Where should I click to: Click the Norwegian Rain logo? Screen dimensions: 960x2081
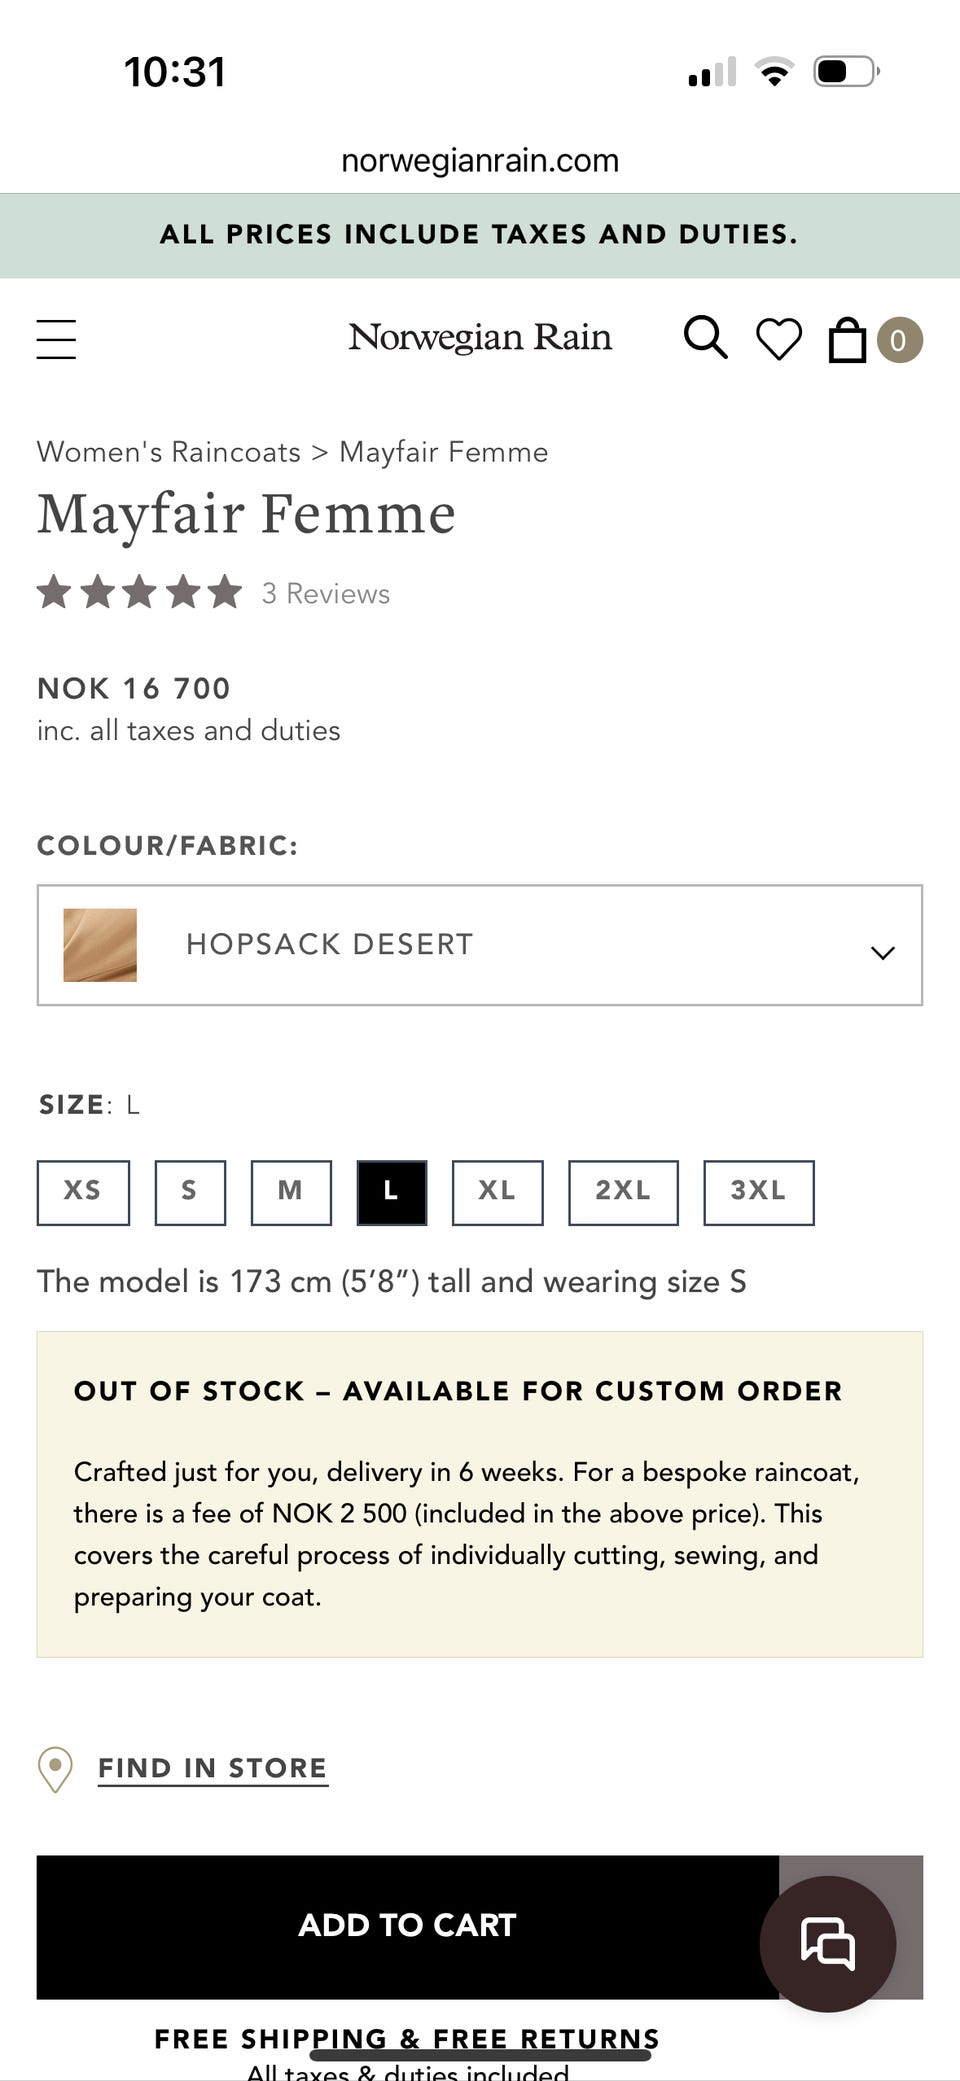(x=480, y=338)
